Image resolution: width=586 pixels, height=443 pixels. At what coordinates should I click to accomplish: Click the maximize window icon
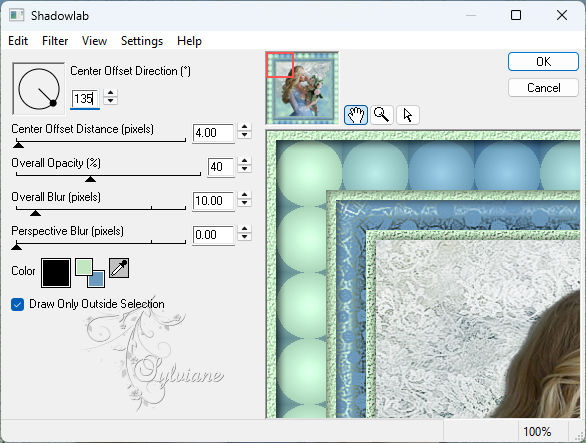coord(516,15)
